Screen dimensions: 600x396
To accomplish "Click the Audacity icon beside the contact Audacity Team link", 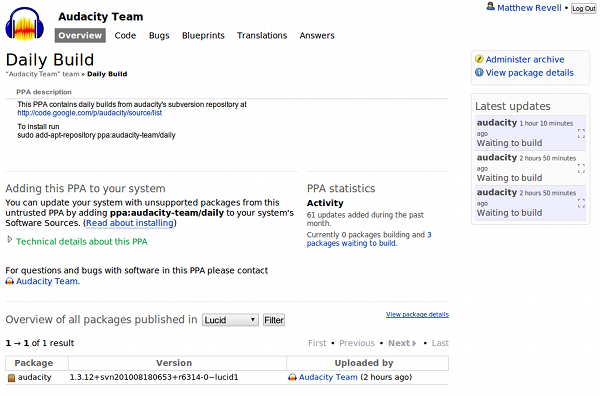I will [x=10, y=281].
